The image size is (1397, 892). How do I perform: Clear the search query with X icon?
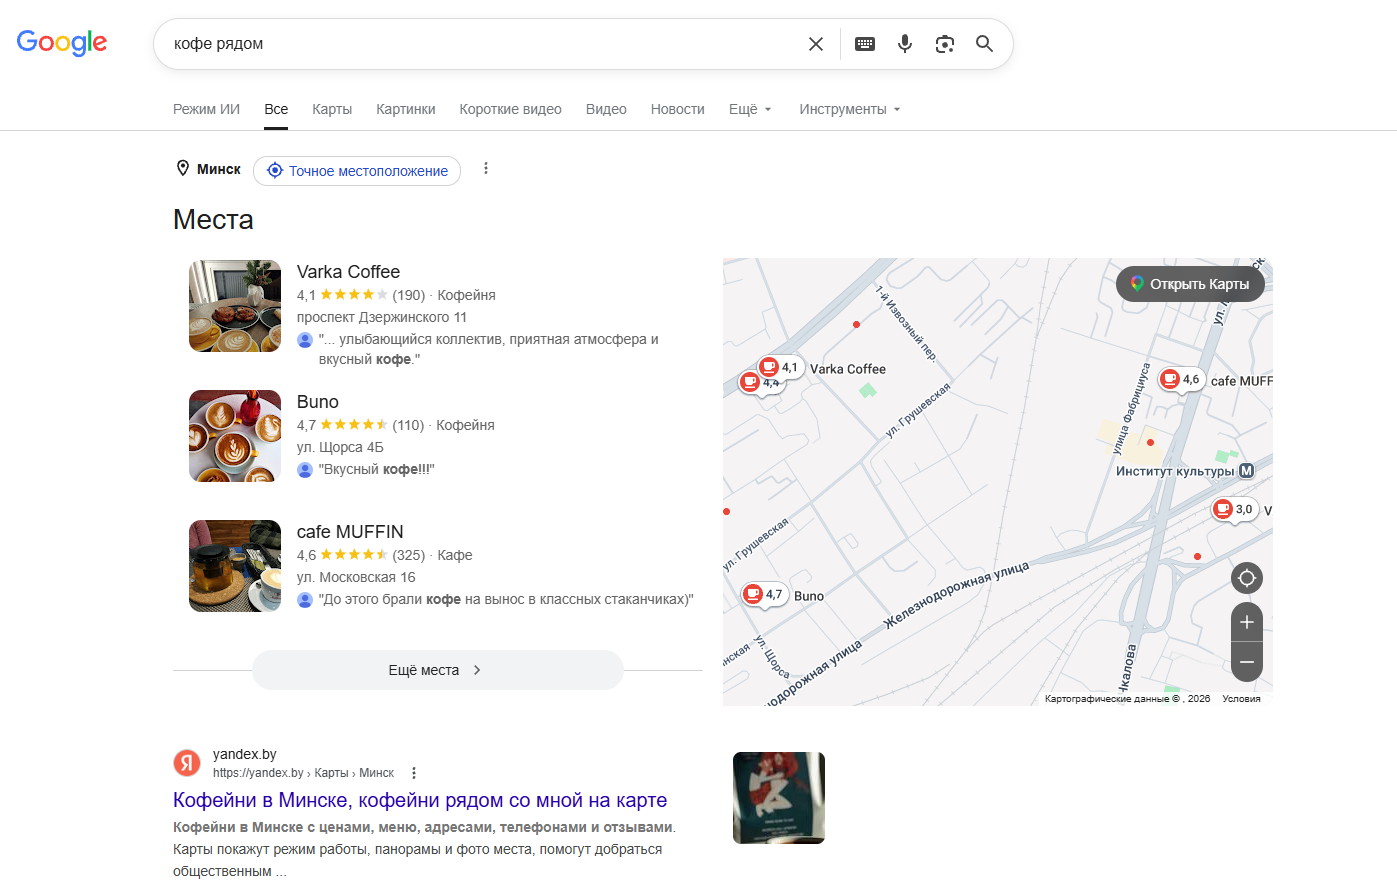816,44
